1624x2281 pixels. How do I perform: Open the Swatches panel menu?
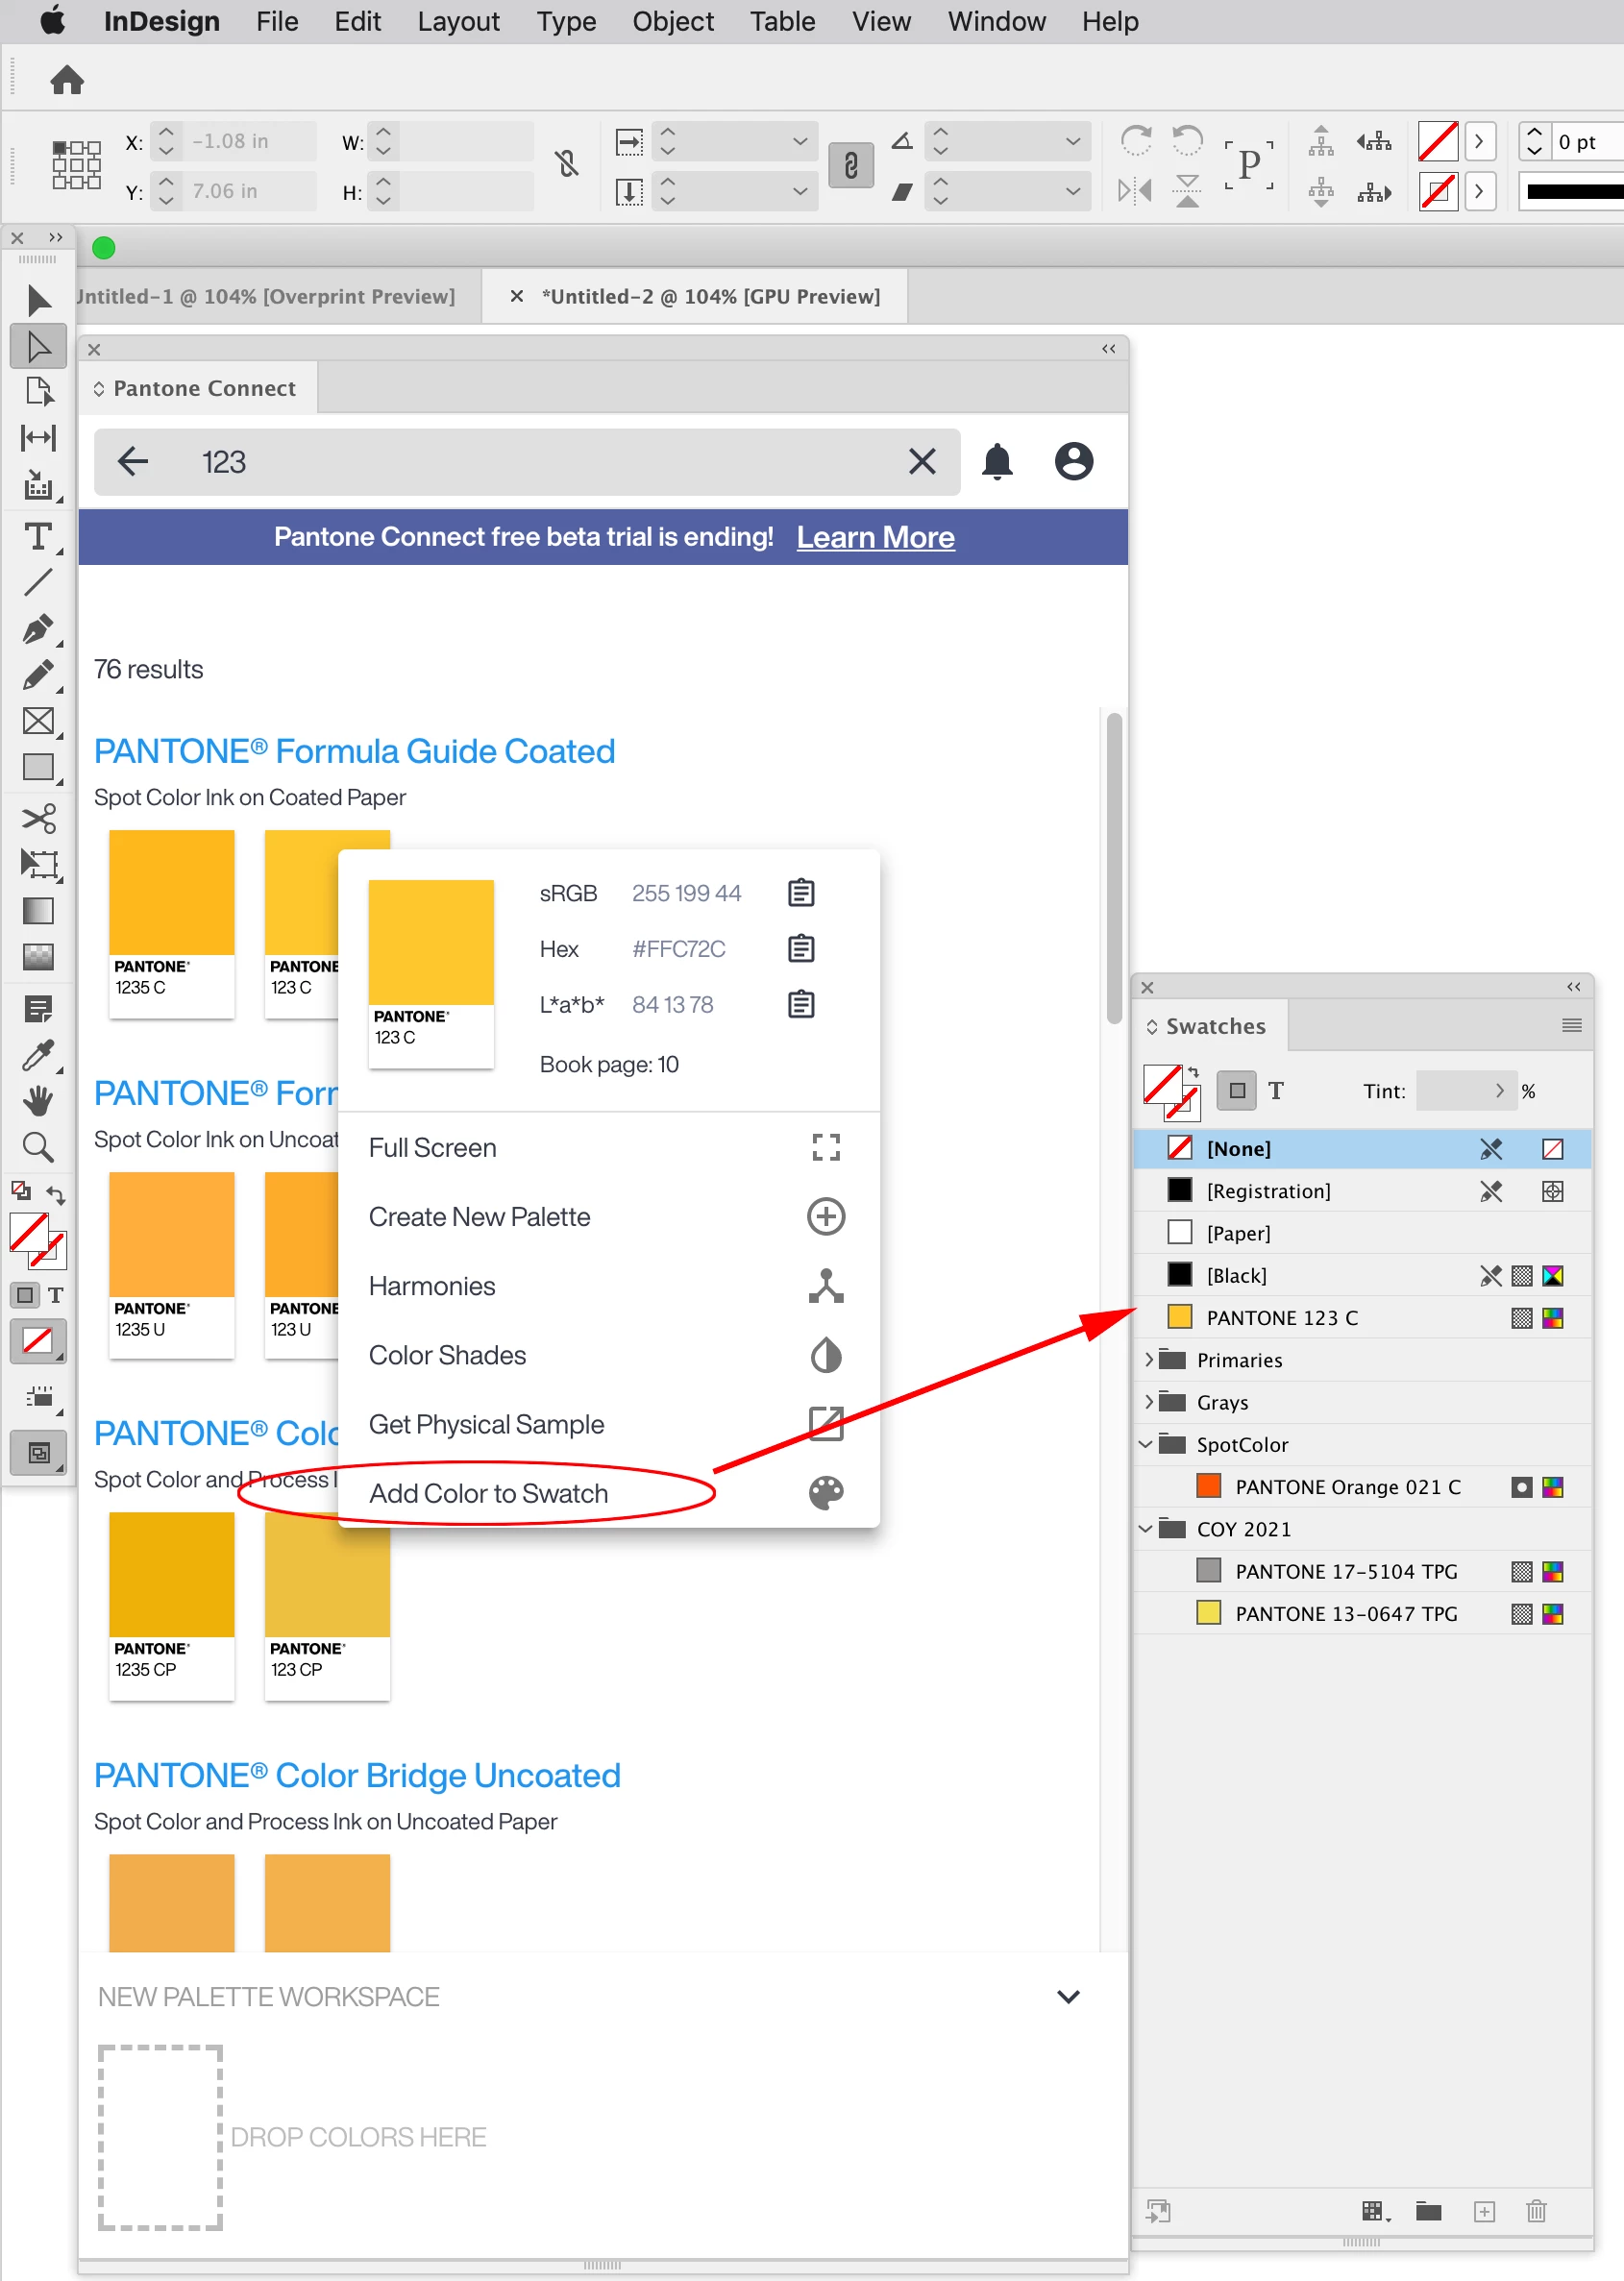tap(1571, 1026)
